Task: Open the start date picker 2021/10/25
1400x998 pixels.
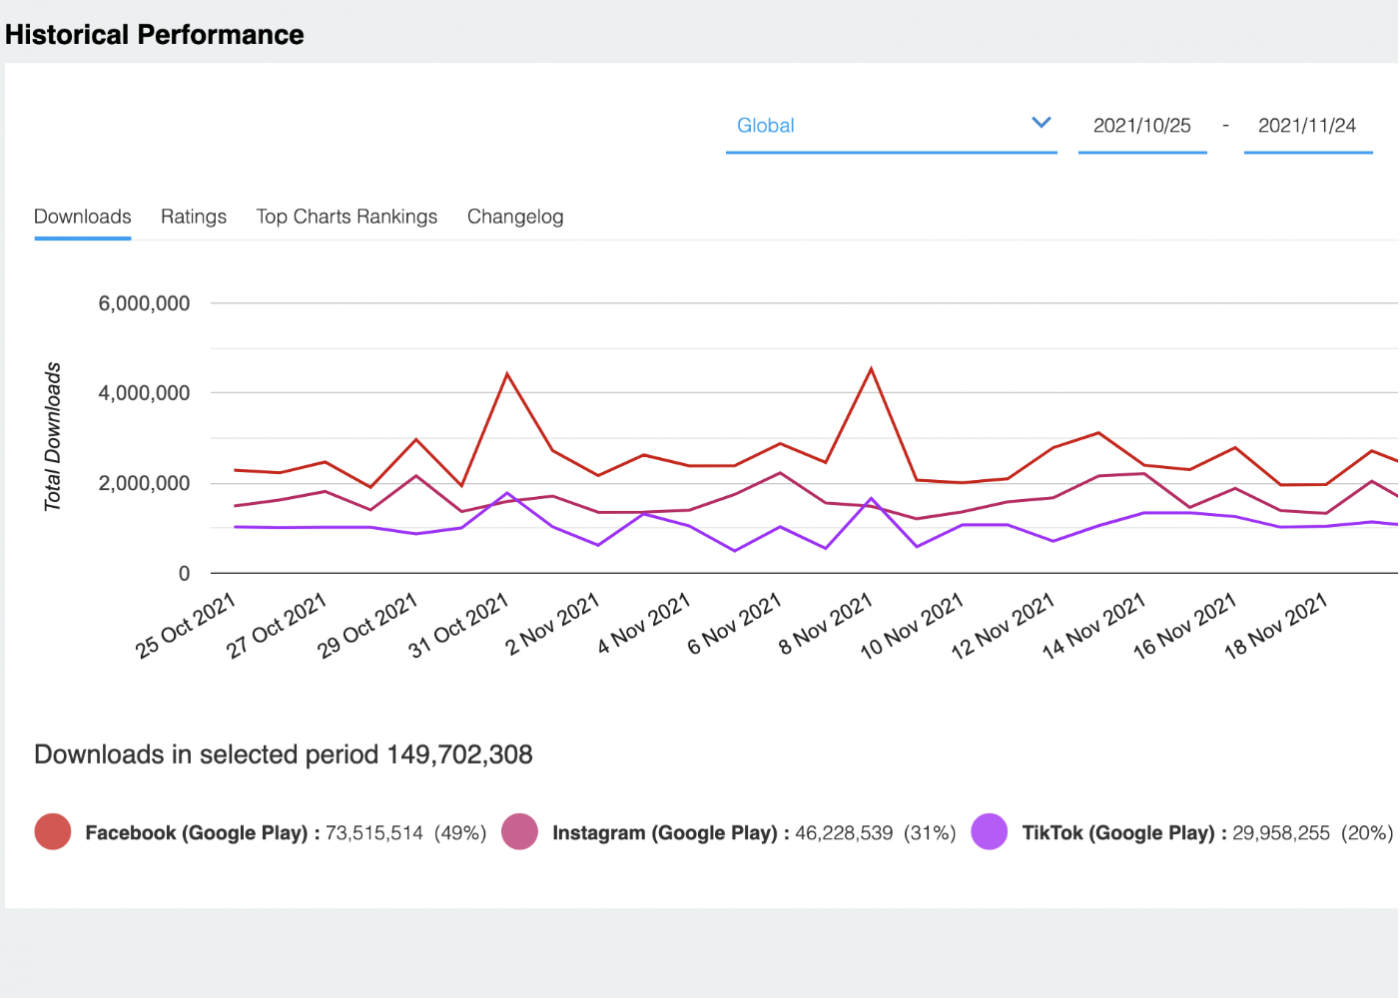Action: 1142,125
